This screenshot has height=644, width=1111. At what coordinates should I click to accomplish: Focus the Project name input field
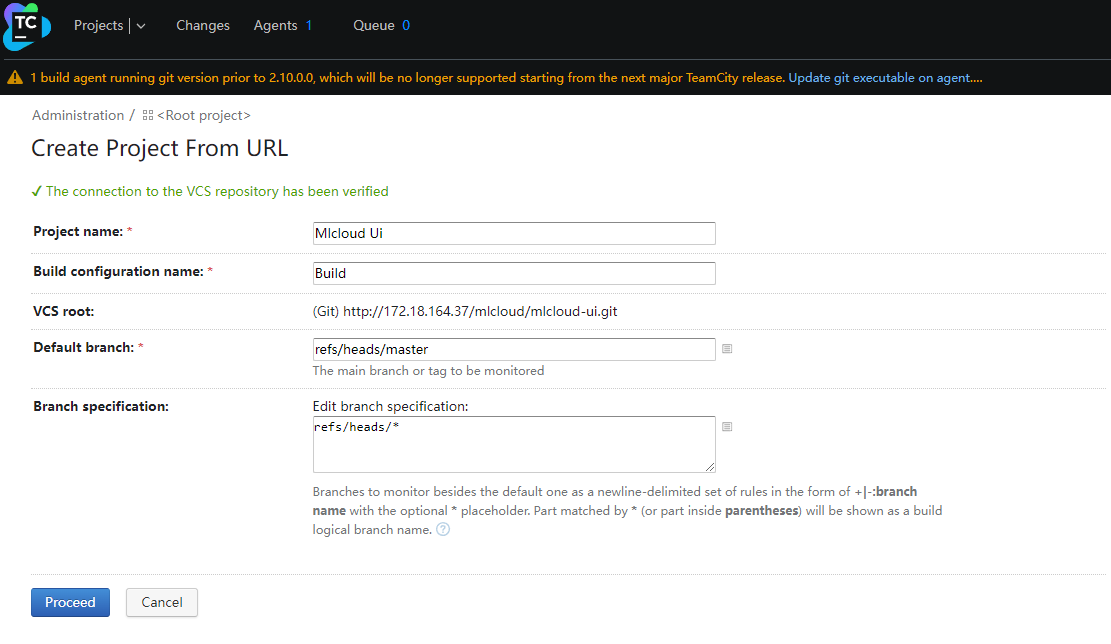[514, 233]
